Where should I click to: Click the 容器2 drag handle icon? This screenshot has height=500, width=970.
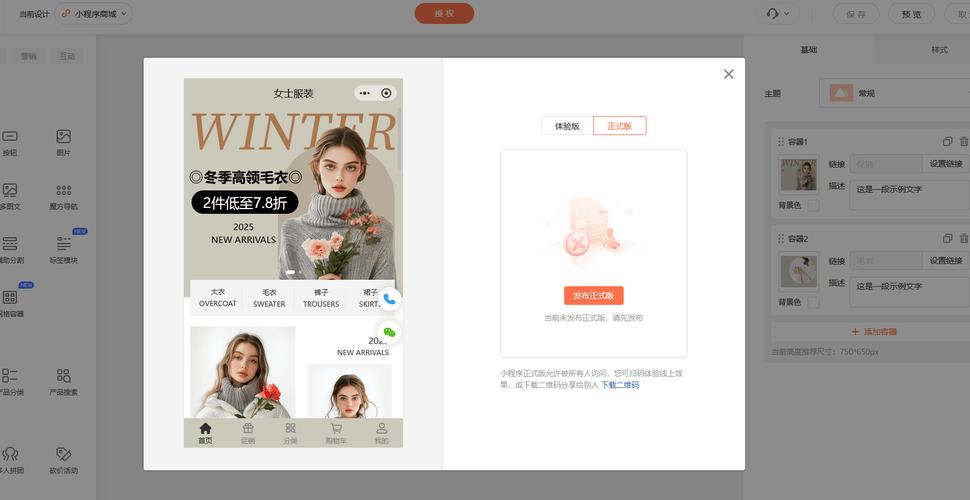click(x=781, y=239)
